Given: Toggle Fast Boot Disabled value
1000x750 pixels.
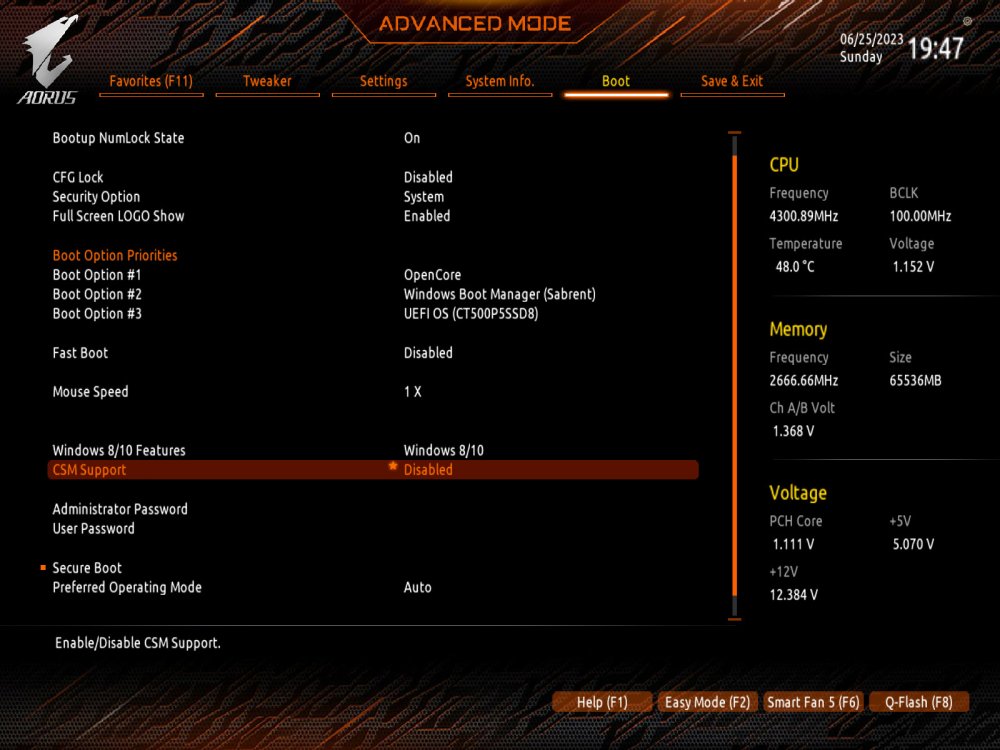Looking at the screenshot, I should coord(428,353).
